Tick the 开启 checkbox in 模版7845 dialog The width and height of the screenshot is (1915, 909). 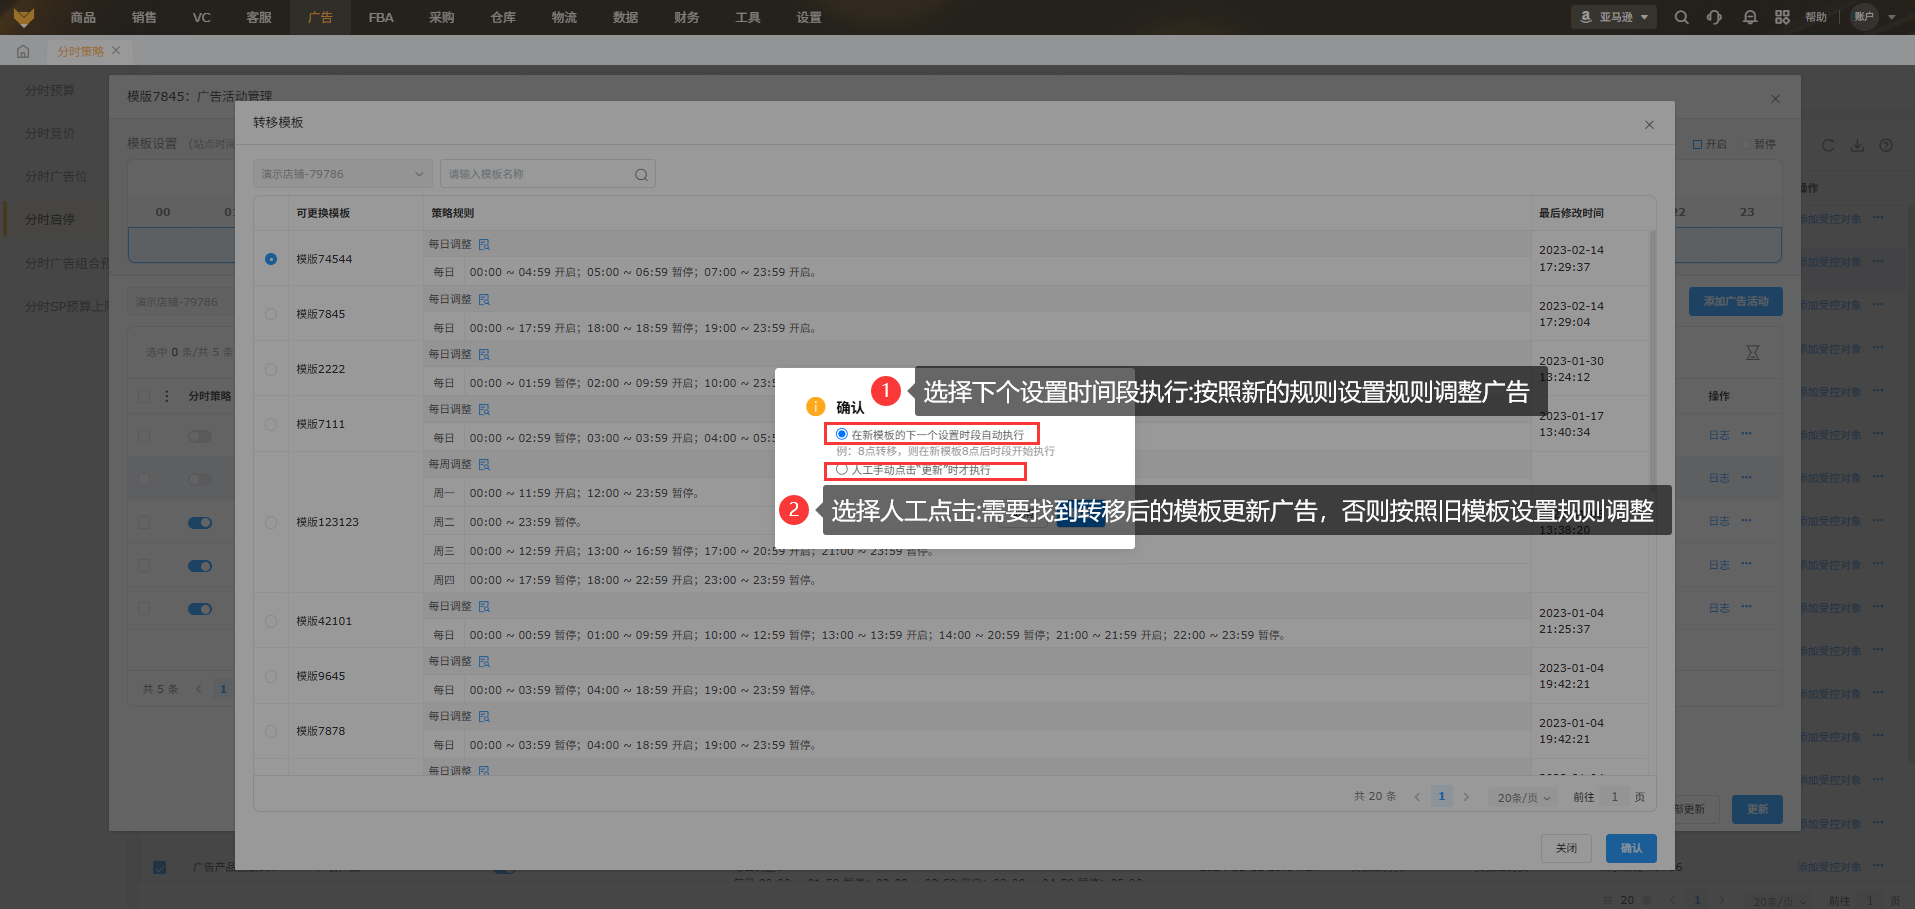click(1697, 145)
